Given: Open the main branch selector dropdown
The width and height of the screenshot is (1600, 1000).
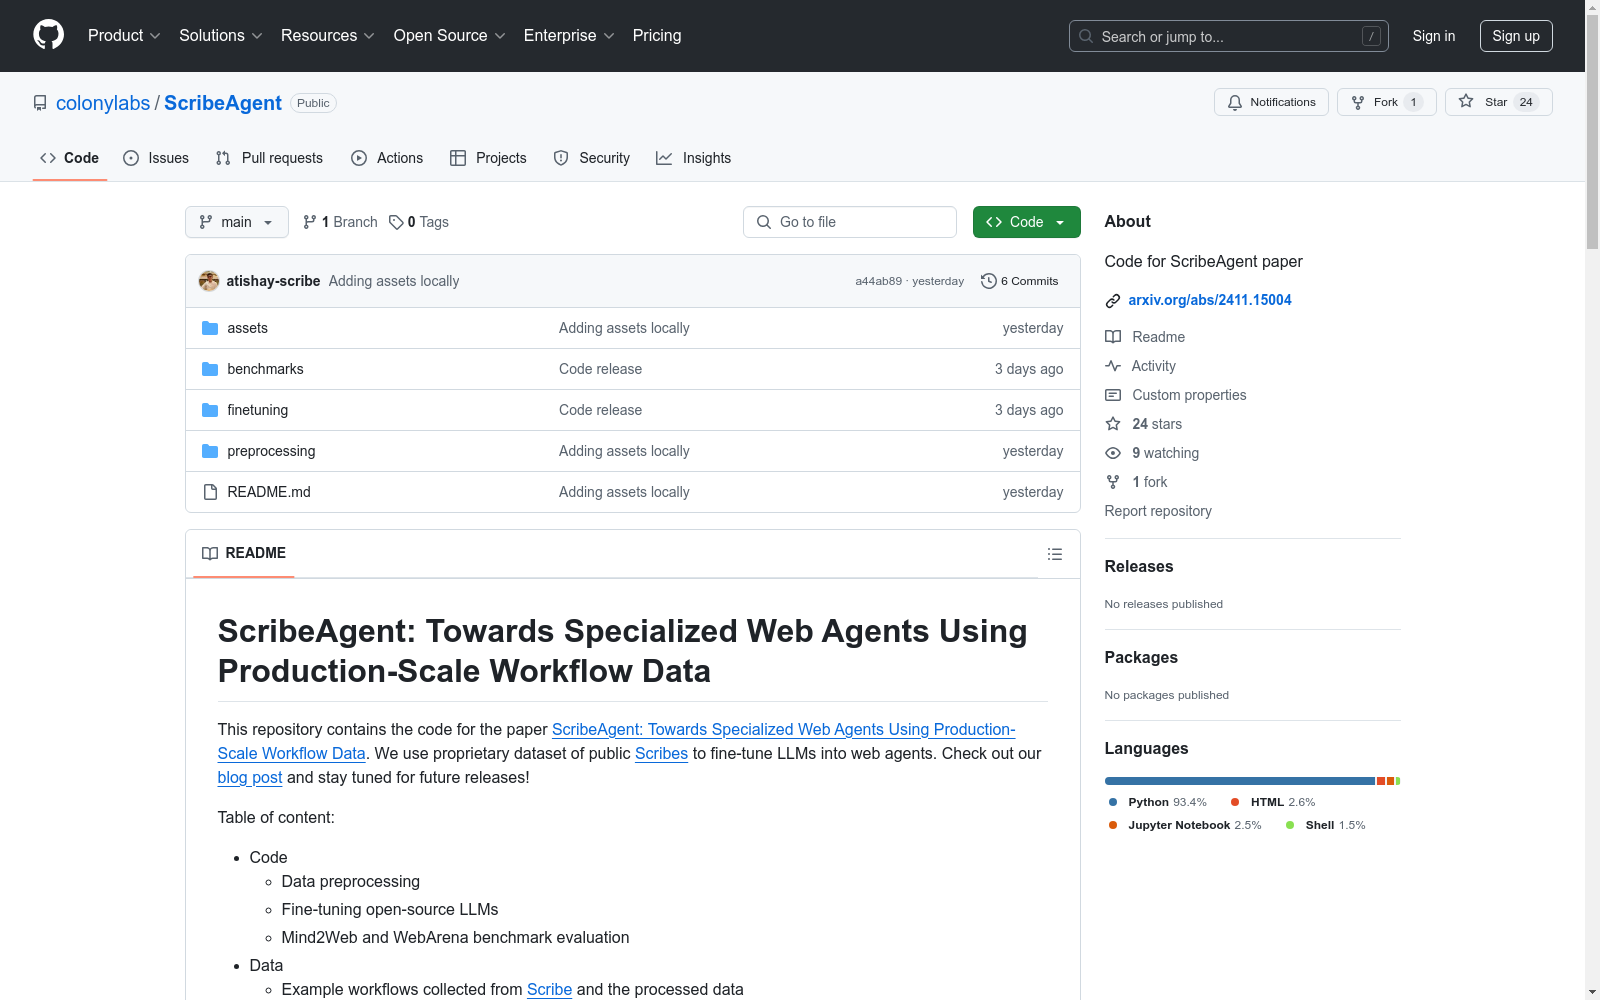Looking at the screenshot, I should 237,222.
